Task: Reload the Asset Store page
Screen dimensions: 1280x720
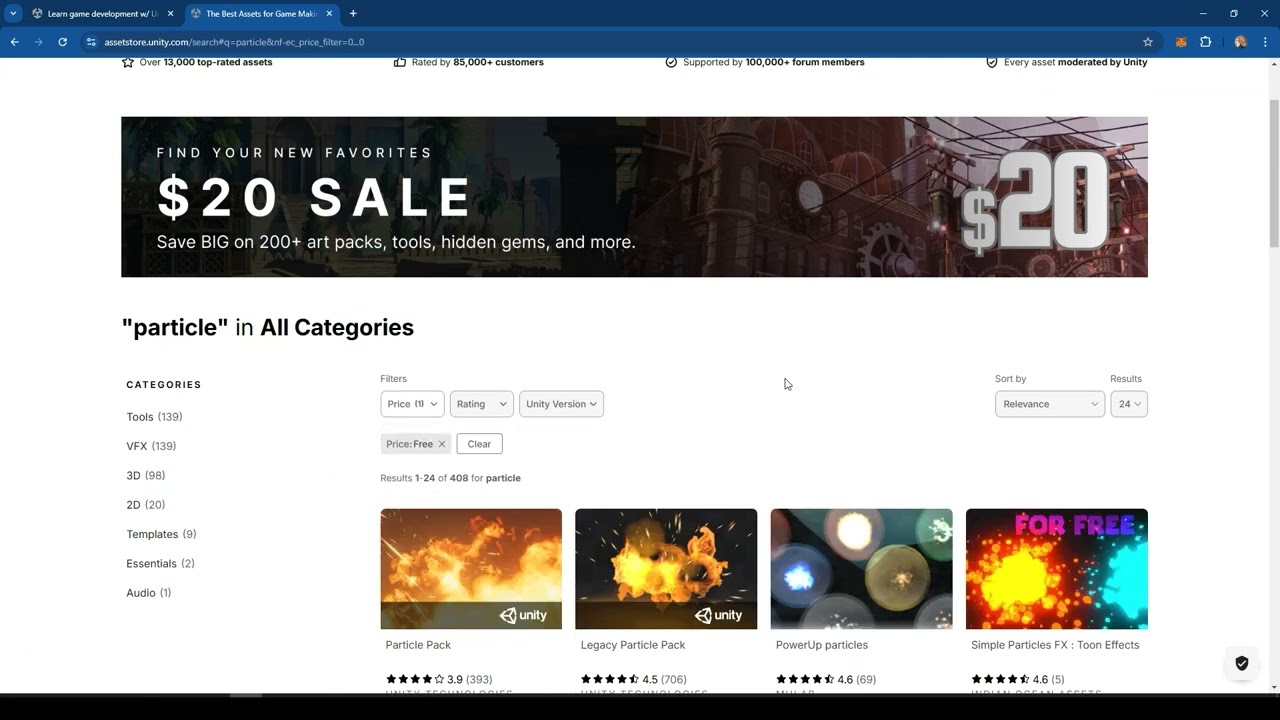Action: coord(62,42)
